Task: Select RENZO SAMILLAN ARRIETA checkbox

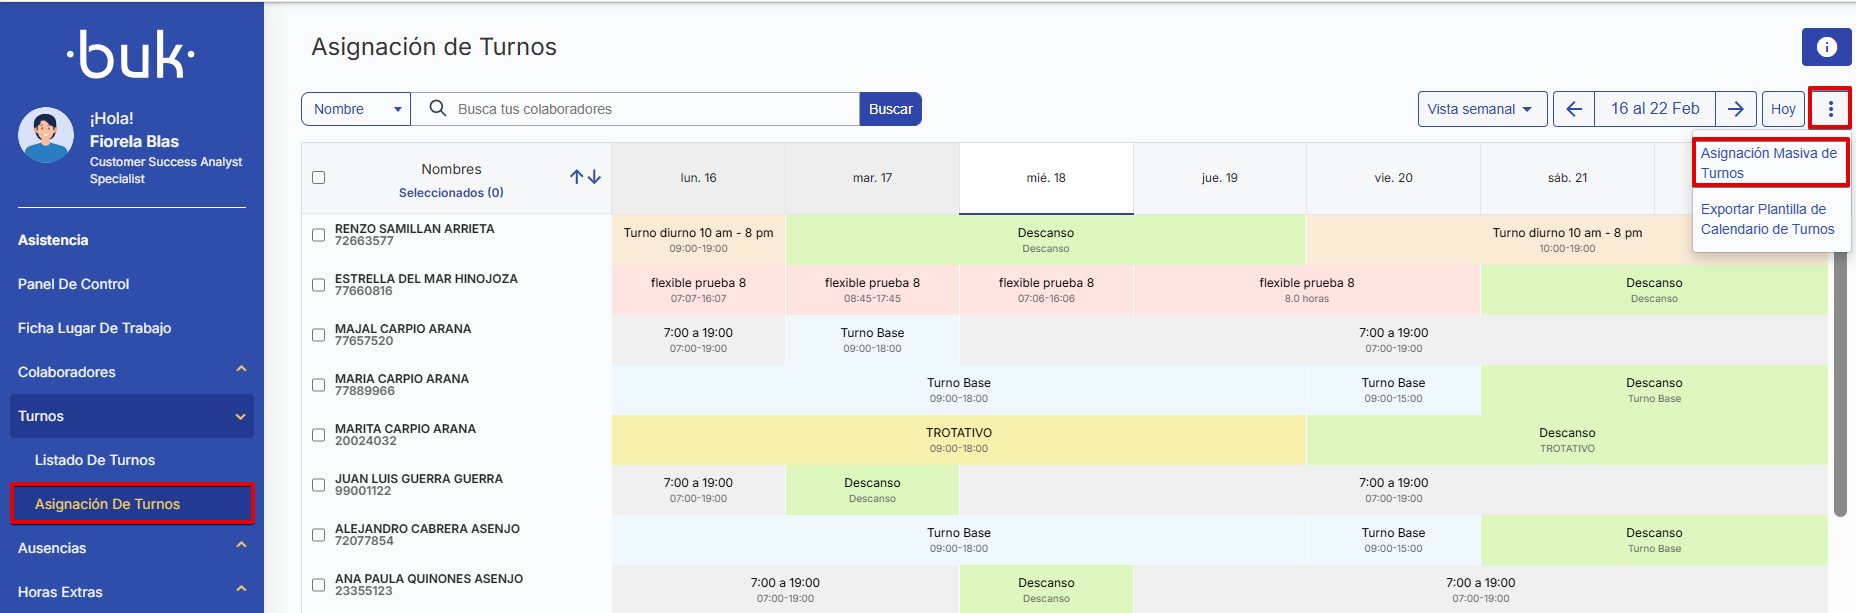Action: point(319,235)
